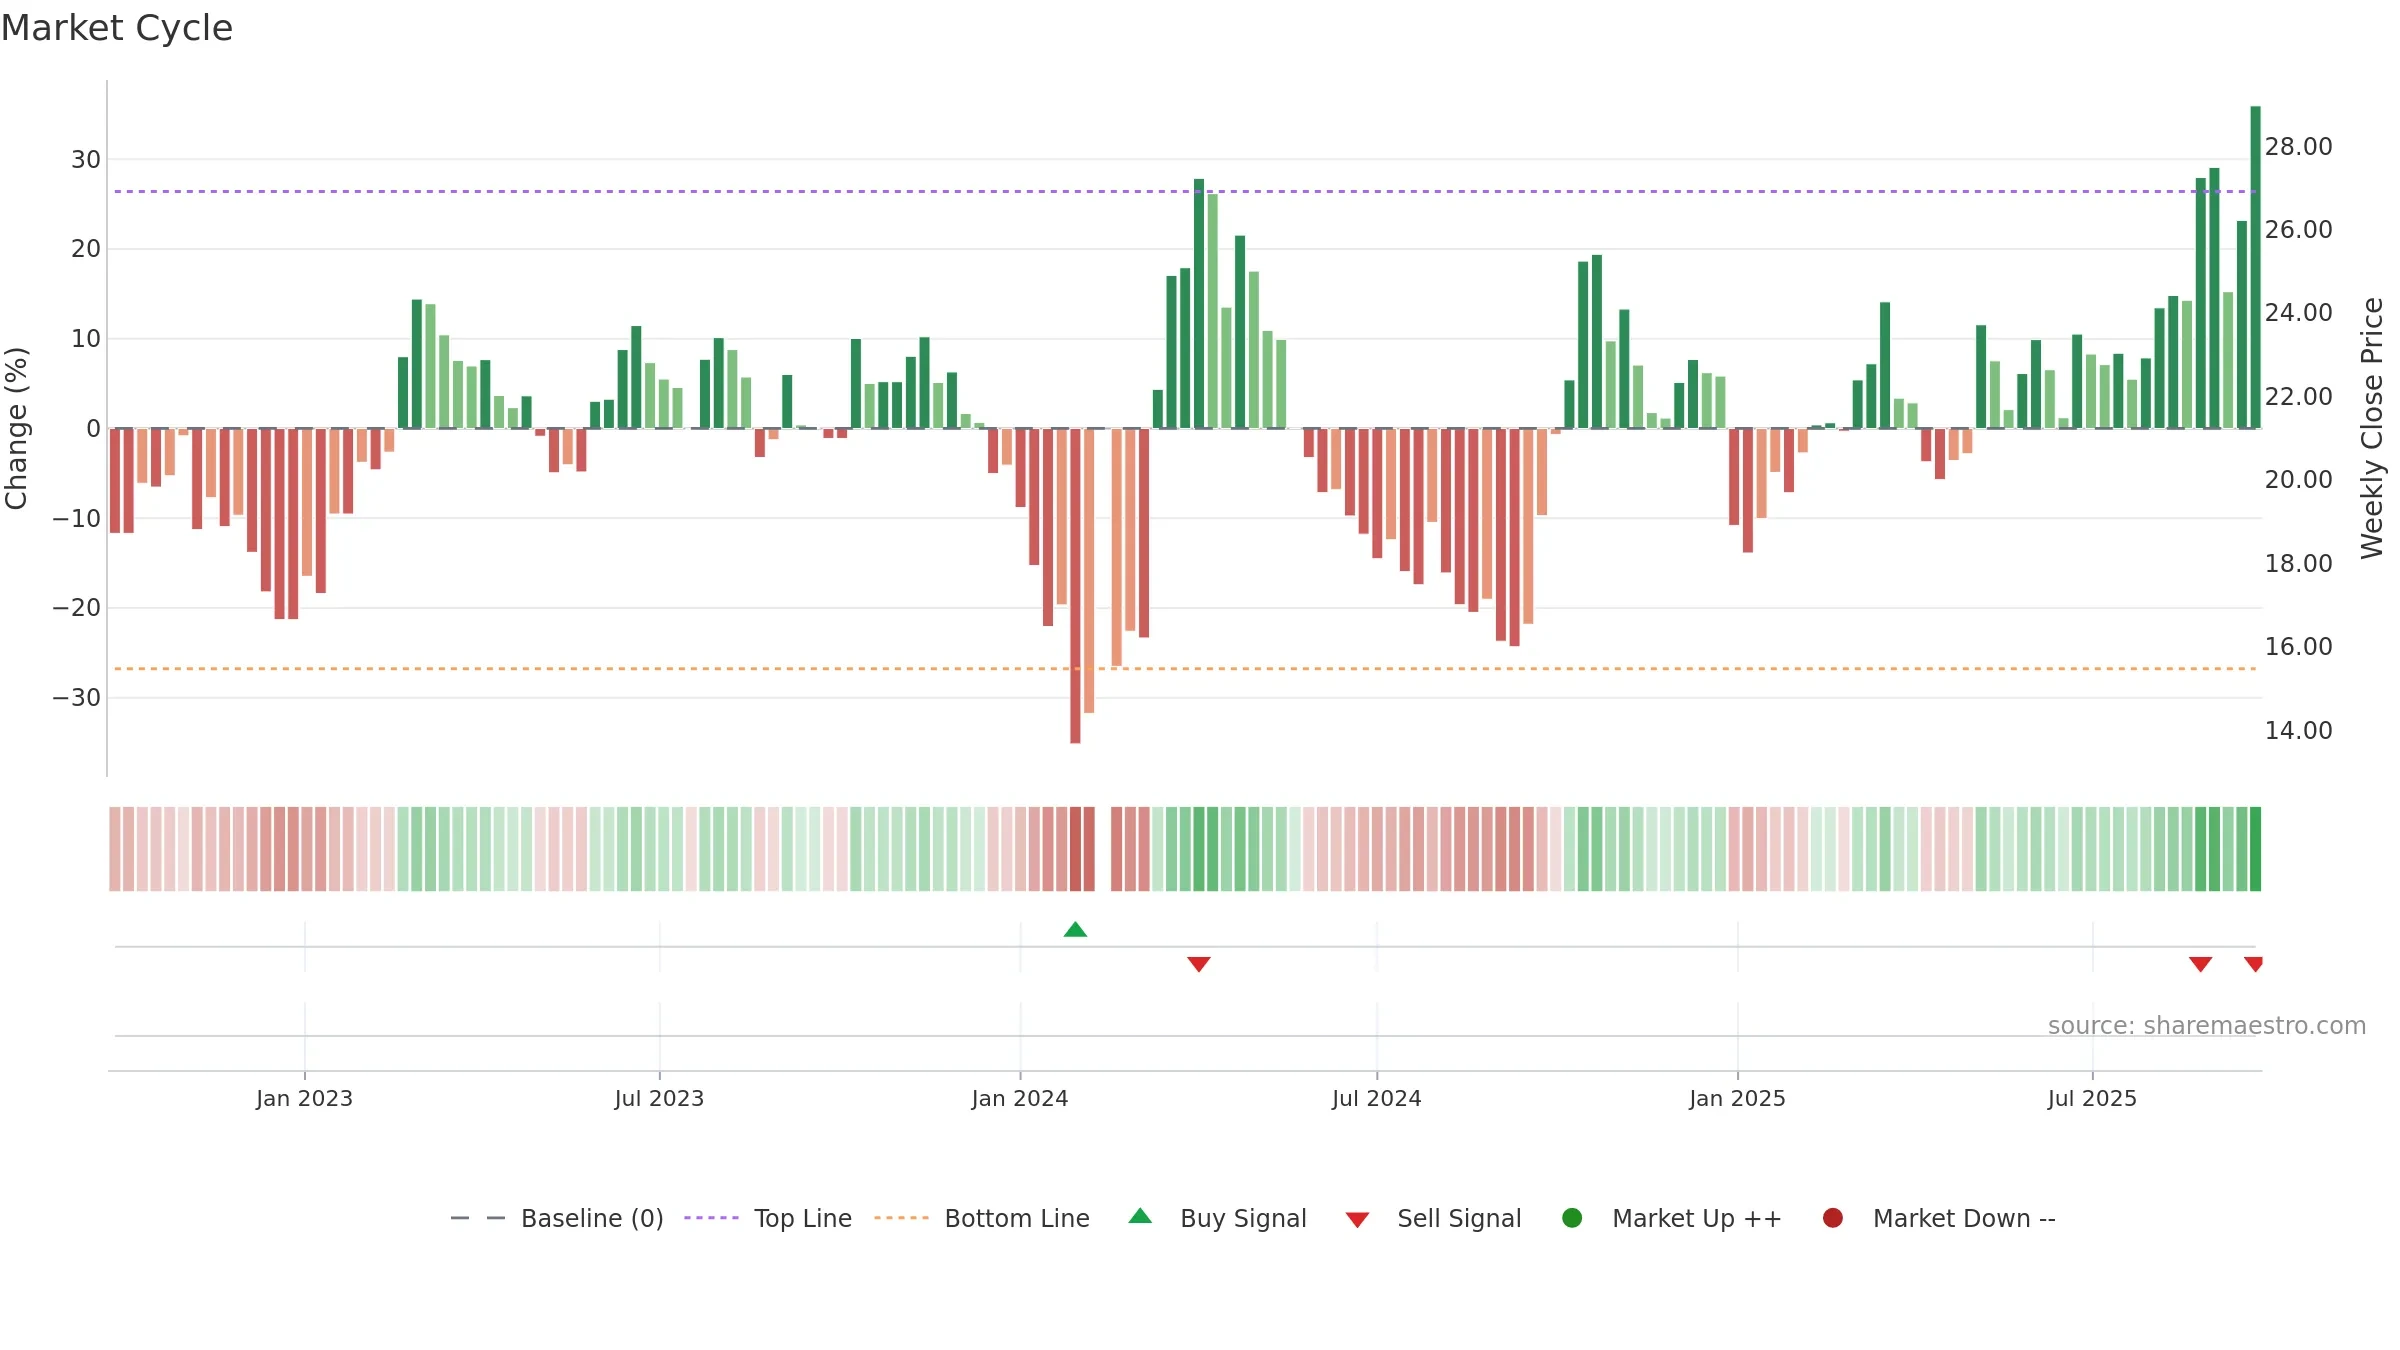Click the darkest red heatmap cell near Feb 2024
2400x1350 pixels.
(x=1075, y=849)
